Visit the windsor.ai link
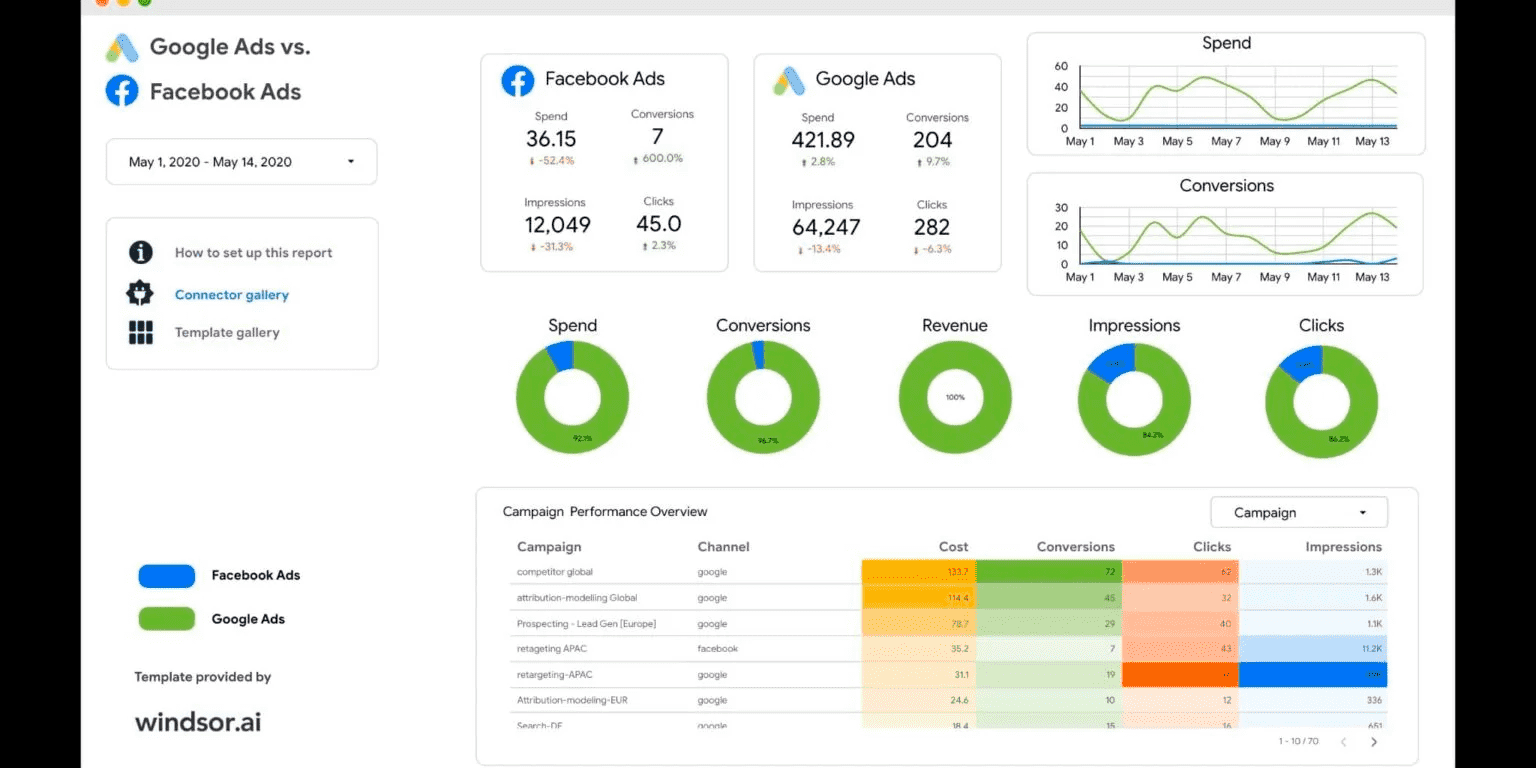The height and width of the screenshot is (768, 1536). click(197, 721)
